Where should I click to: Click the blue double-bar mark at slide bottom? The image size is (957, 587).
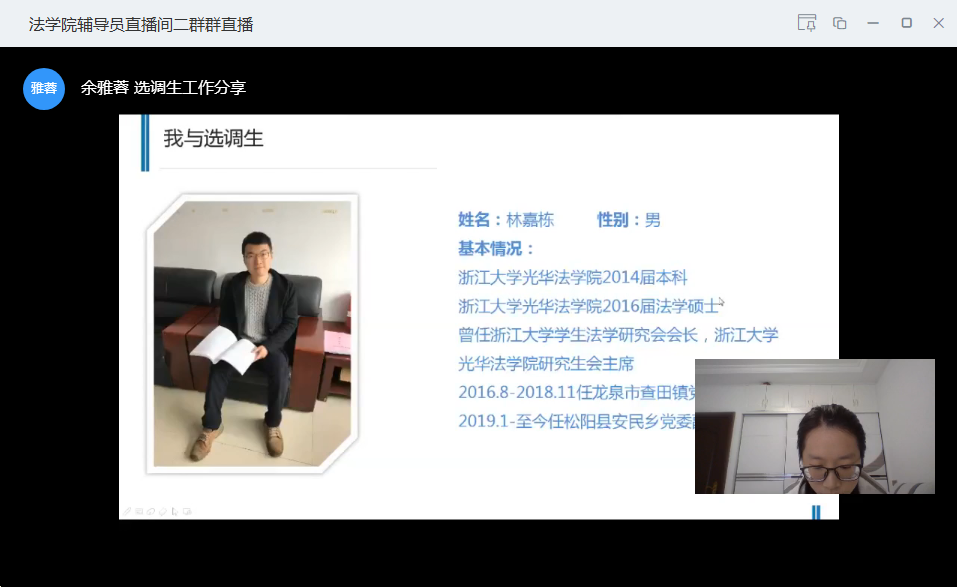(x=816, y=512)
